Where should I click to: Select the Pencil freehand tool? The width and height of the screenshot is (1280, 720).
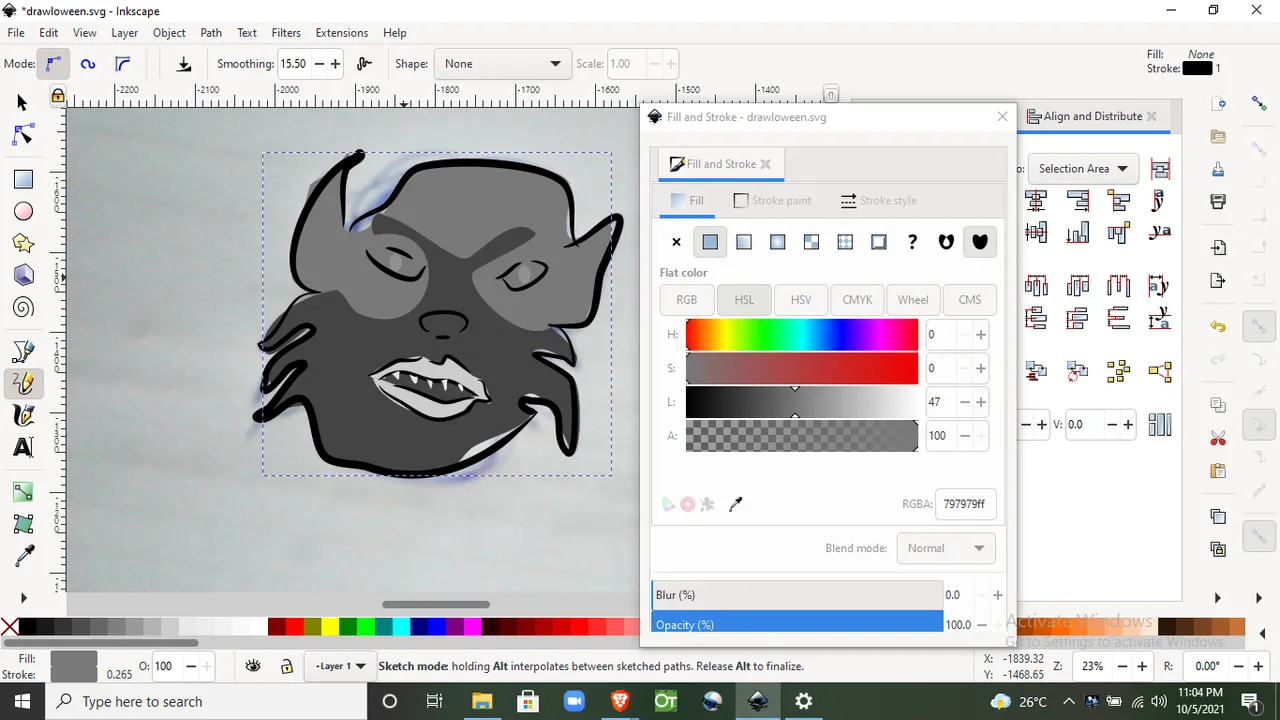click(x=23, y=383)
